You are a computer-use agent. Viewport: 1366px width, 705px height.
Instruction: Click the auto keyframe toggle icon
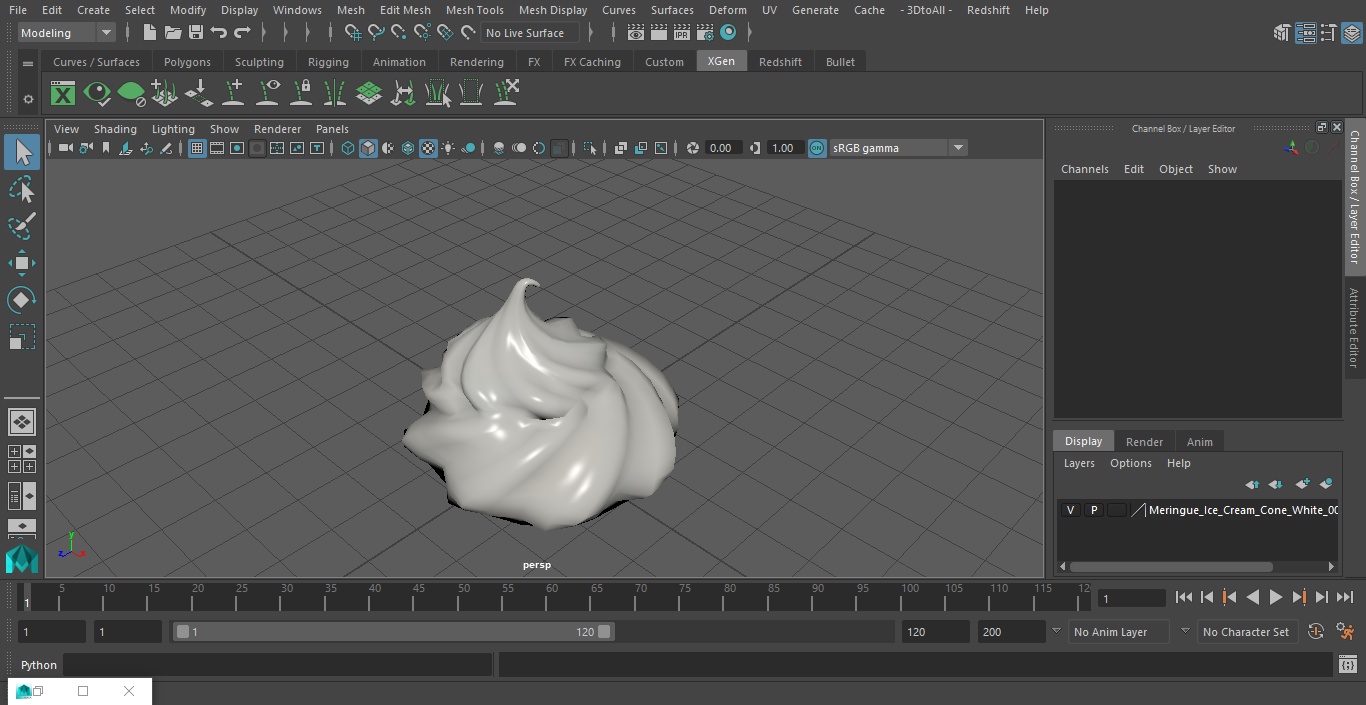[1316, 632]
